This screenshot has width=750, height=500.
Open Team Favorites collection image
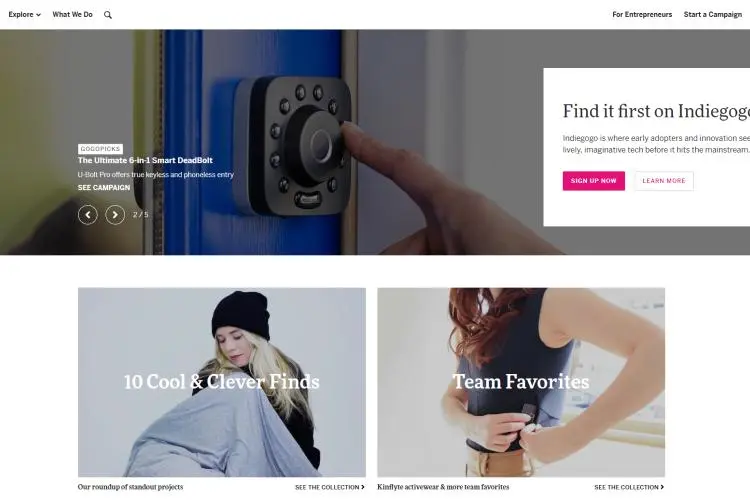click(x=521, y=382)
